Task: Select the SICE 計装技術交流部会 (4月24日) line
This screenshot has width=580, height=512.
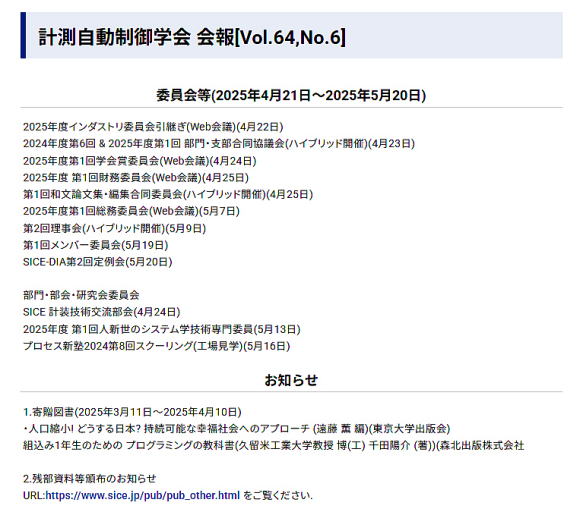Action: pyautogui.click(x=102, y=312)
